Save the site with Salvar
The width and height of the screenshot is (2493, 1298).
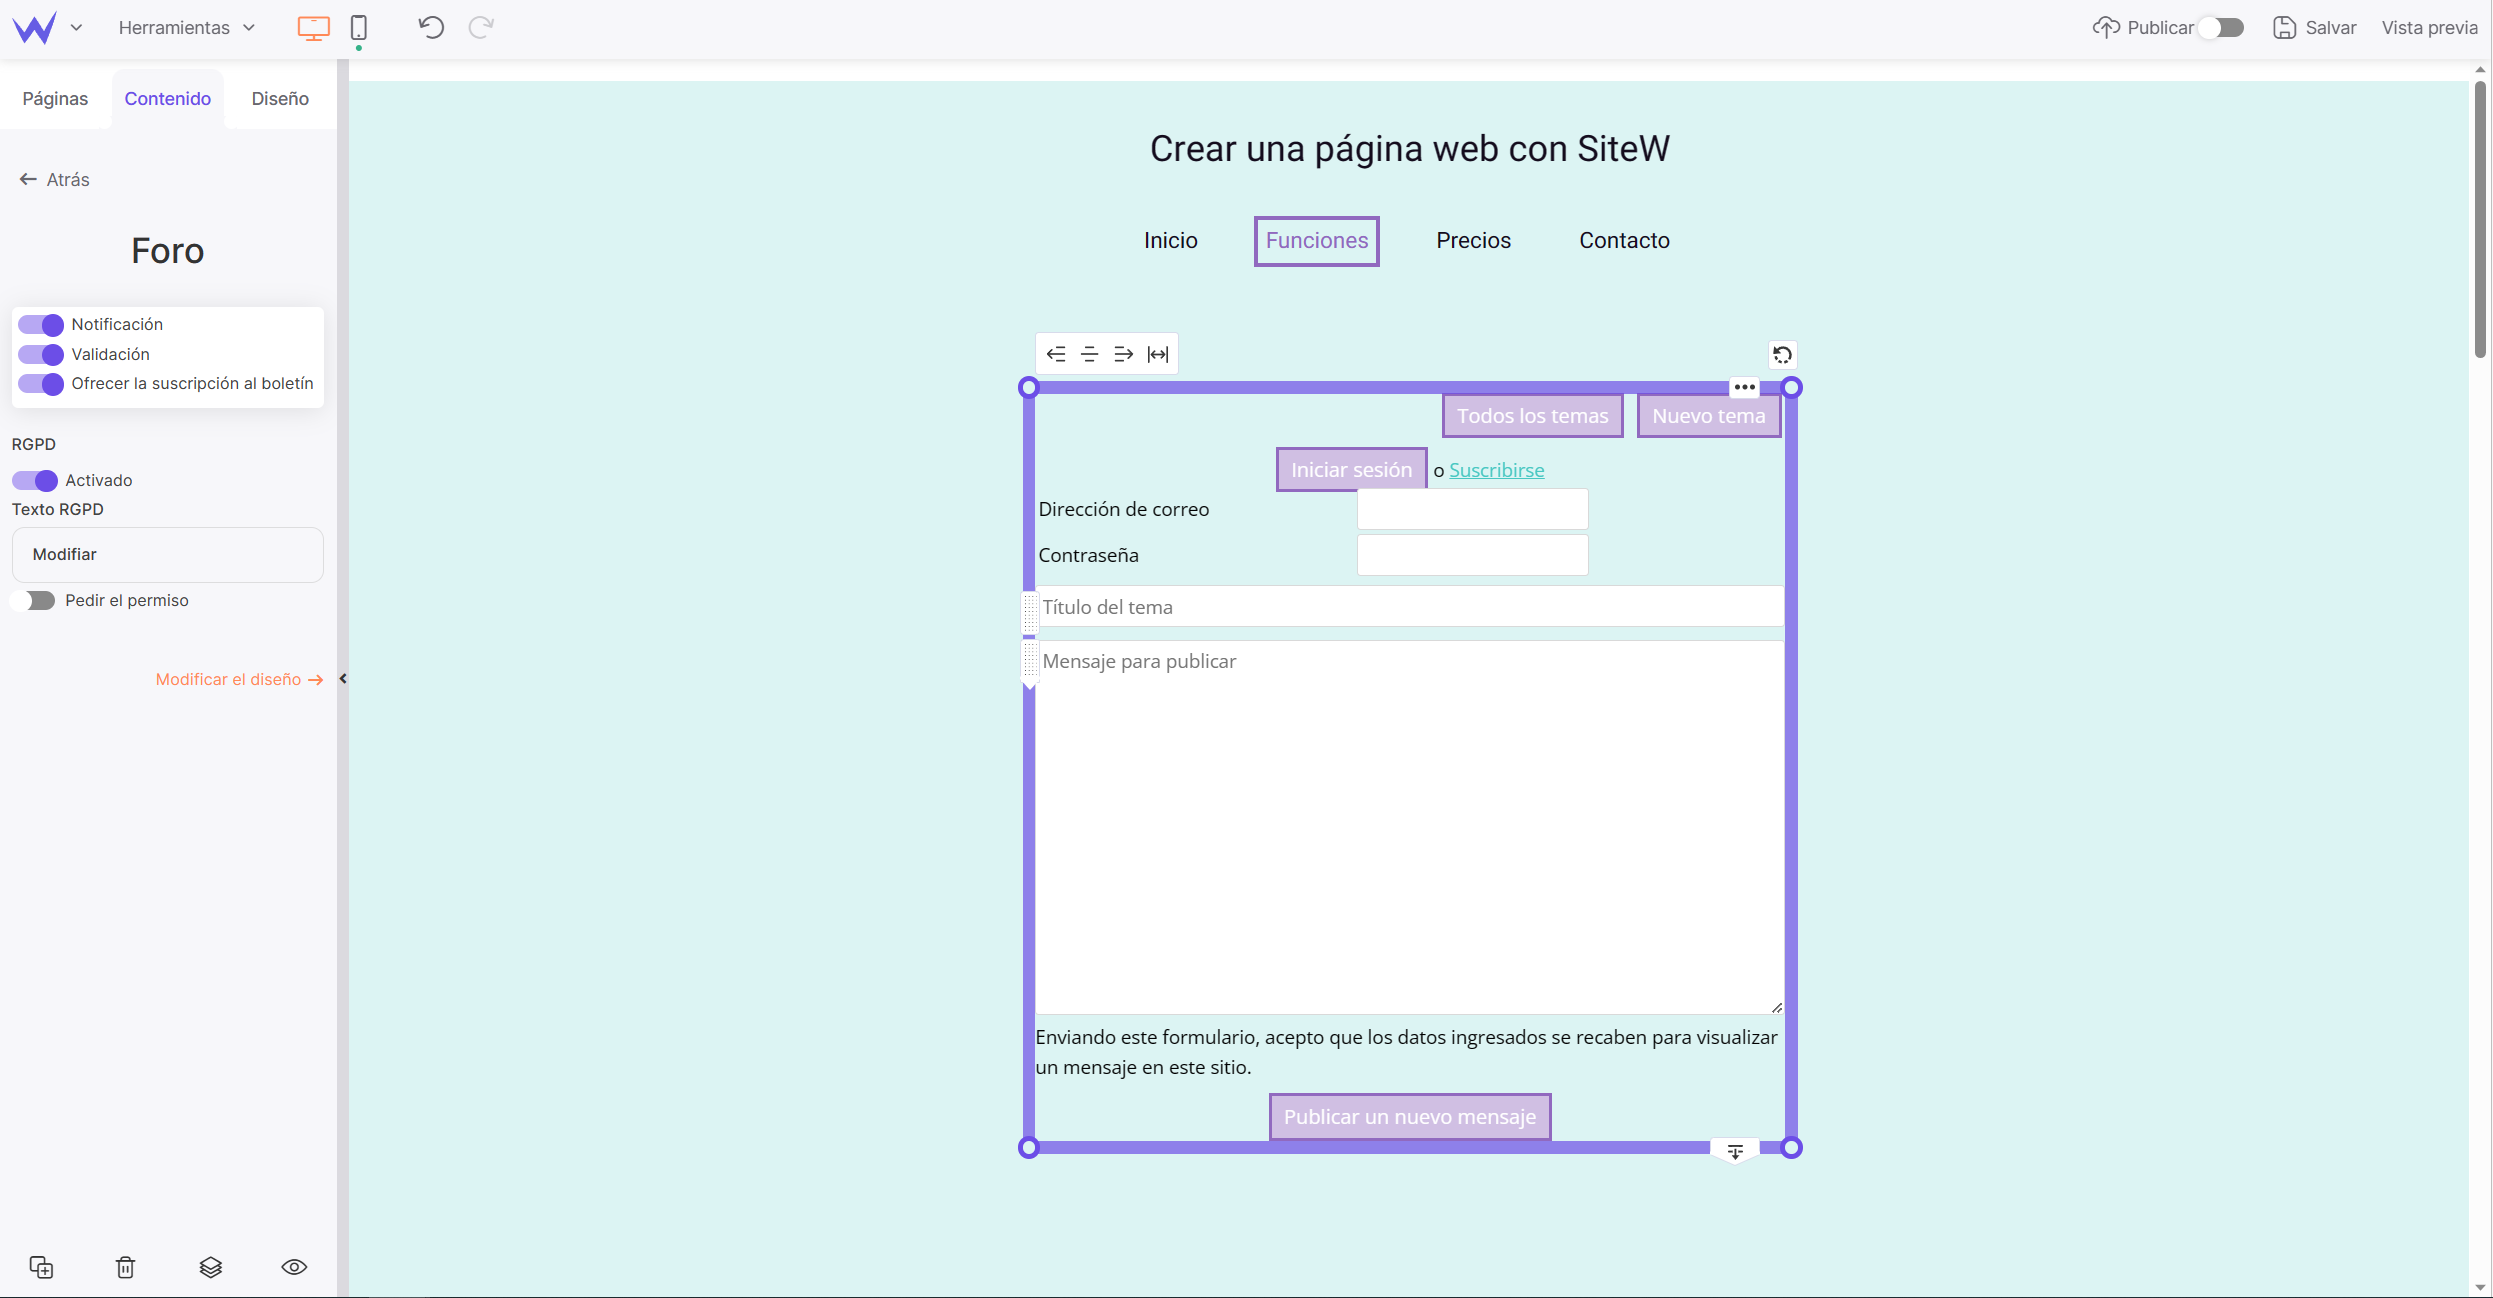click(2314, 28)
